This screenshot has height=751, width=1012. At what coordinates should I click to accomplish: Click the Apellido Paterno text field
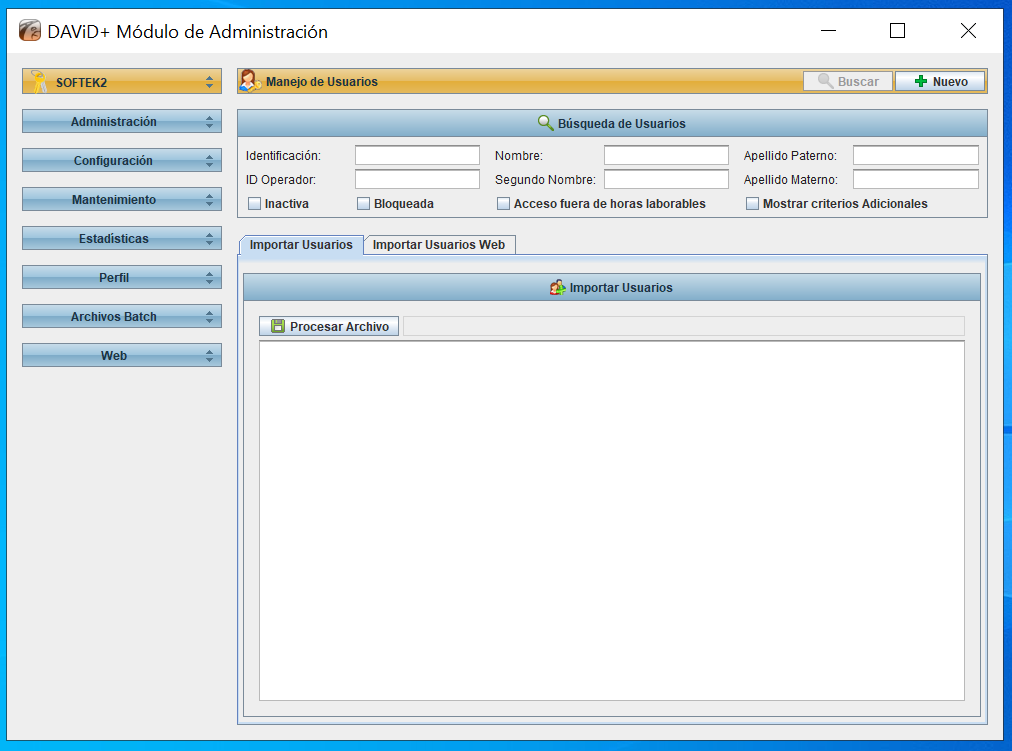pos(915,156)
